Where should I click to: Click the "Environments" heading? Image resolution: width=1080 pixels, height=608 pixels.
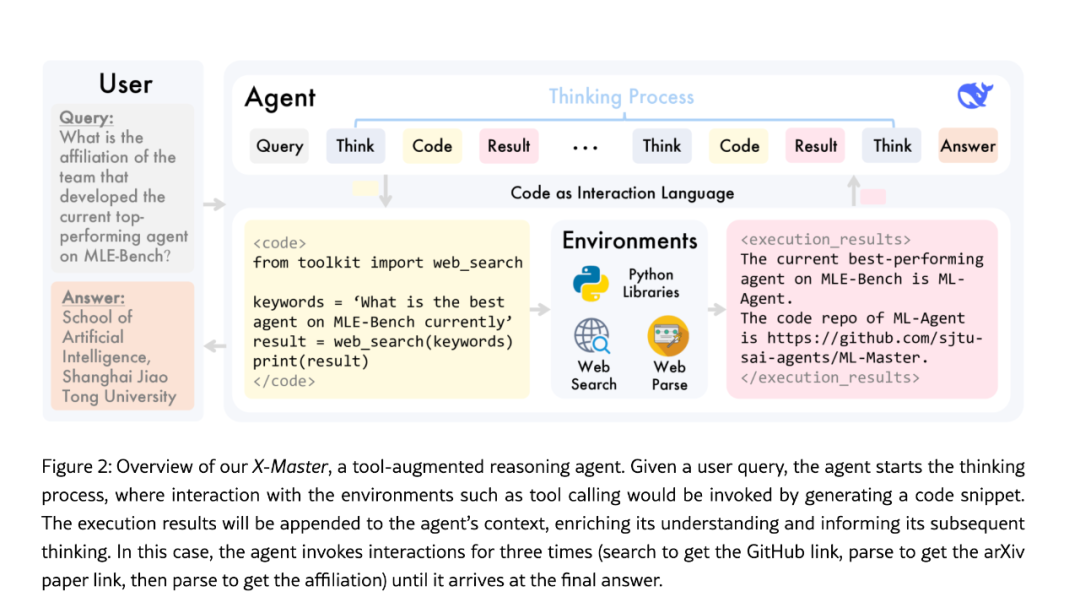630,240
